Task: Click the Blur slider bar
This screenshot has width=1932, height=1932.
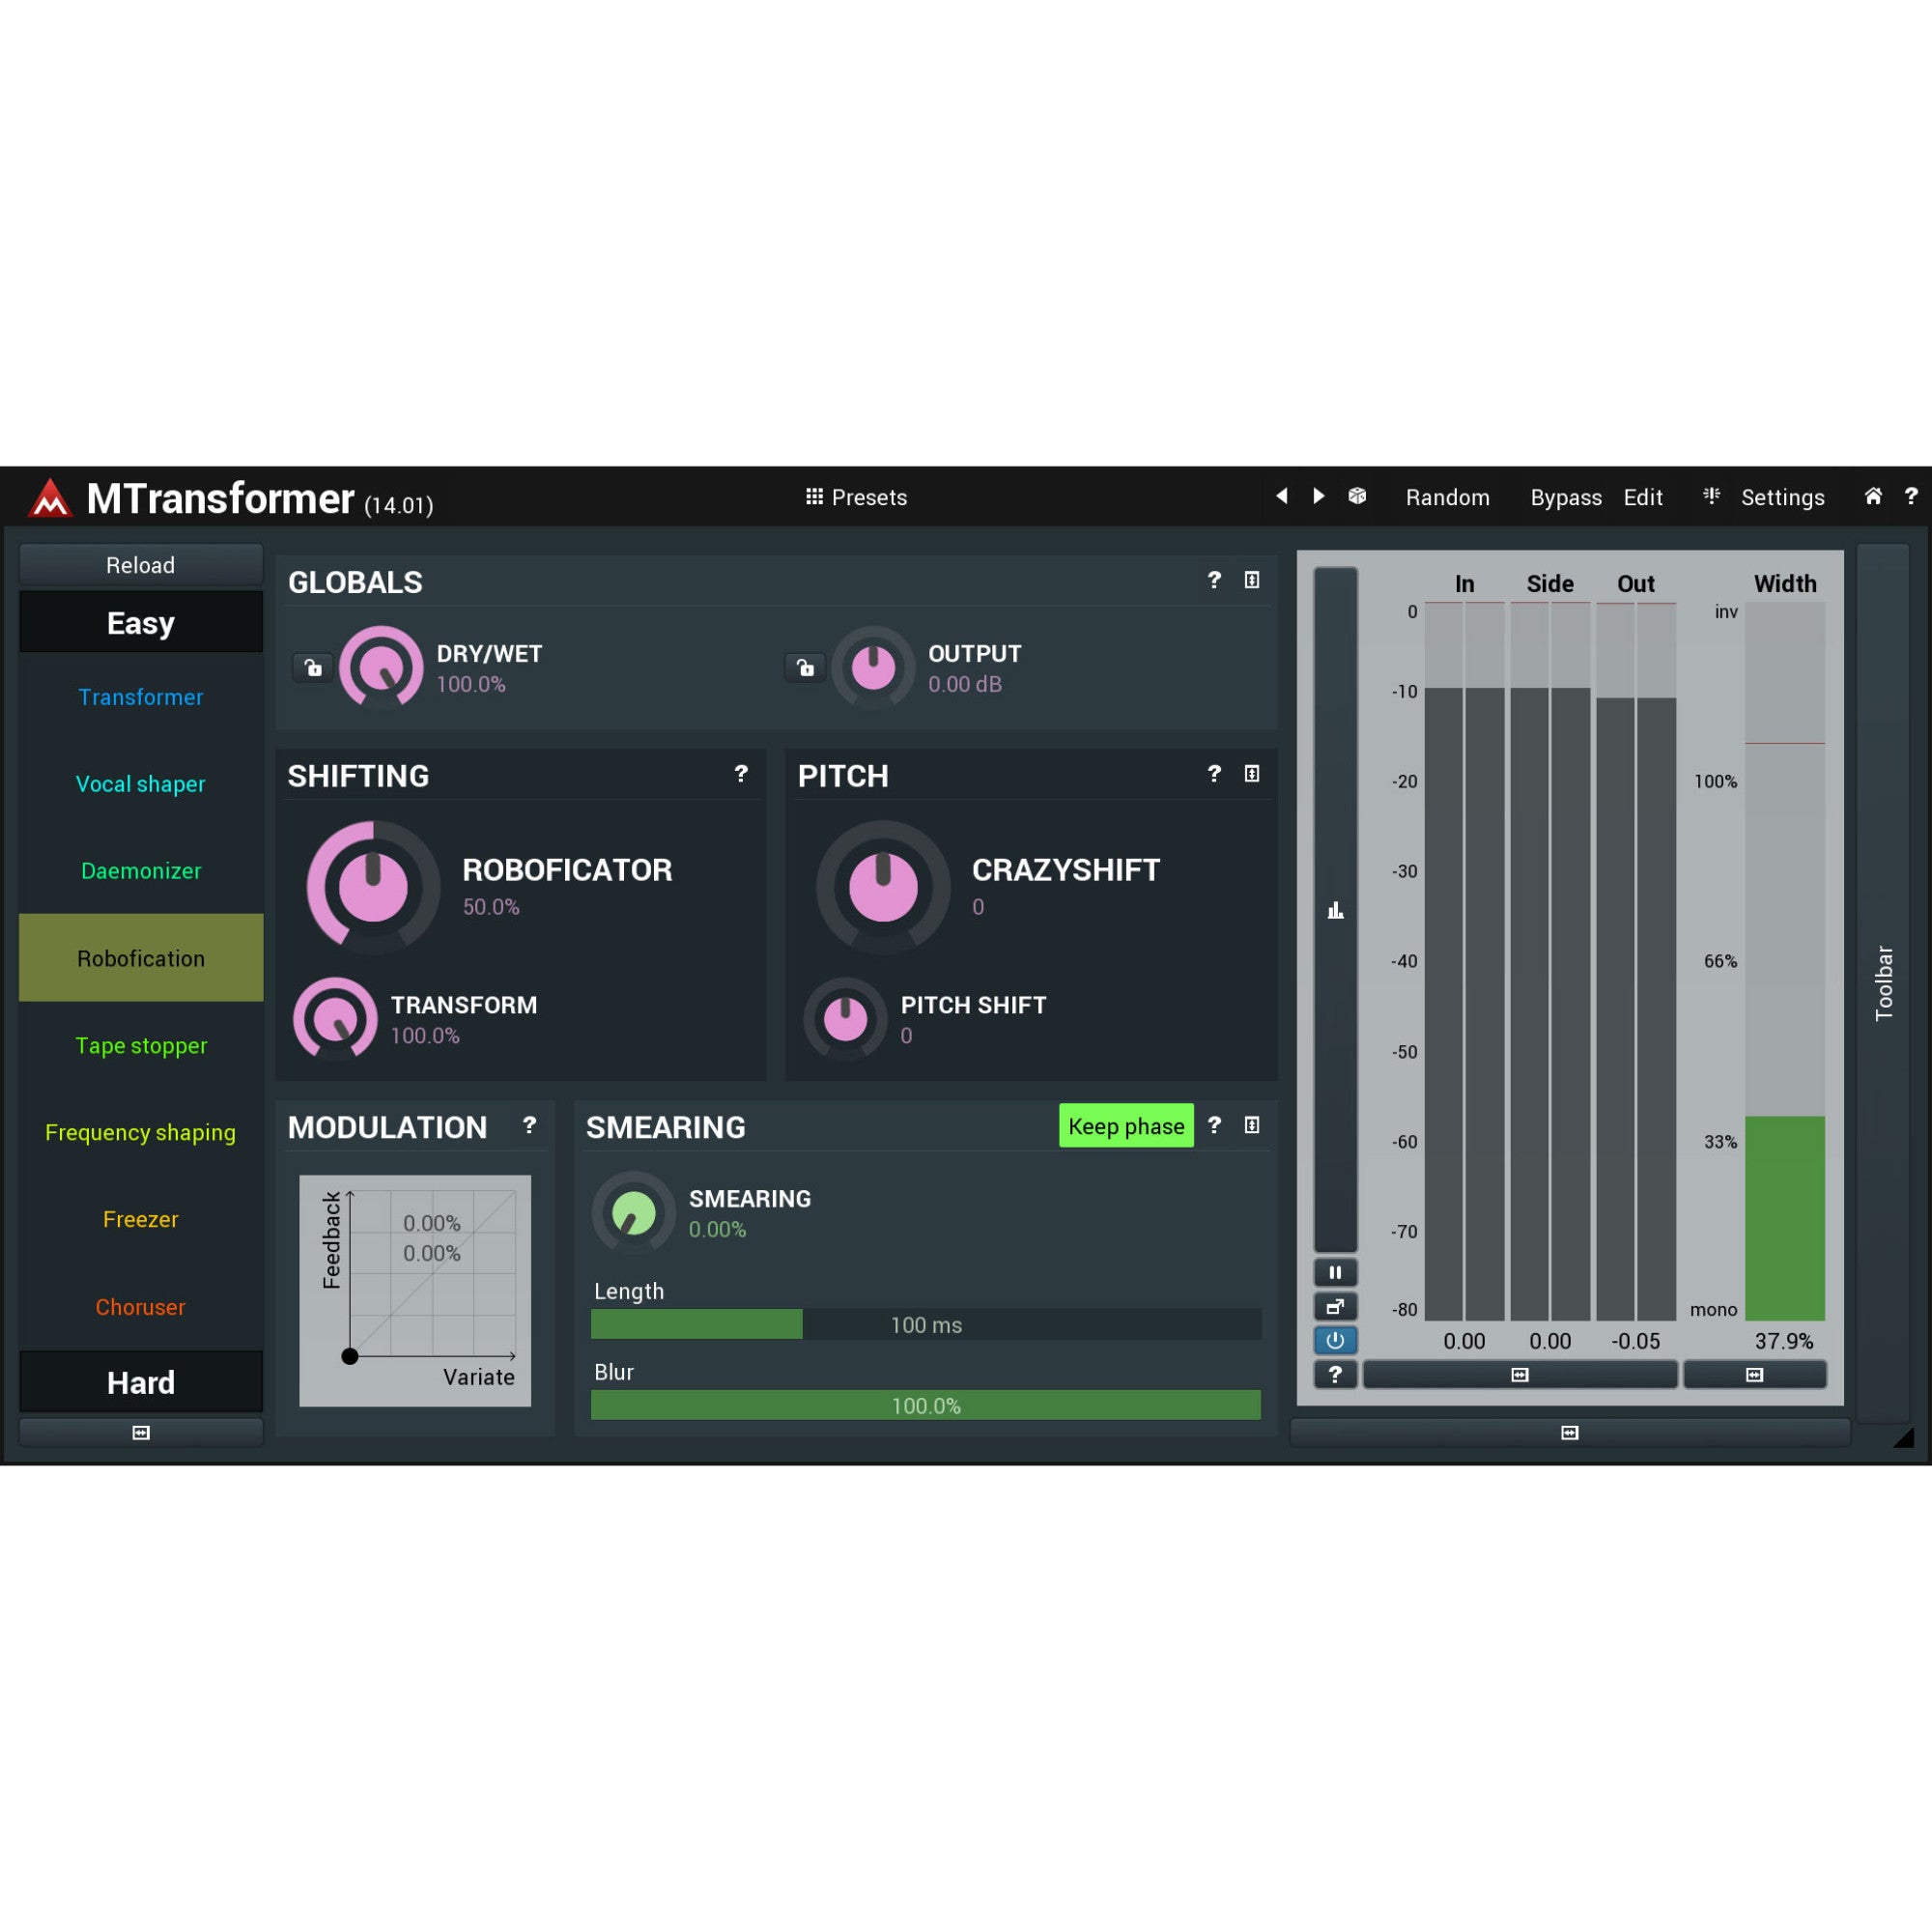Action: click(926, 1406)
